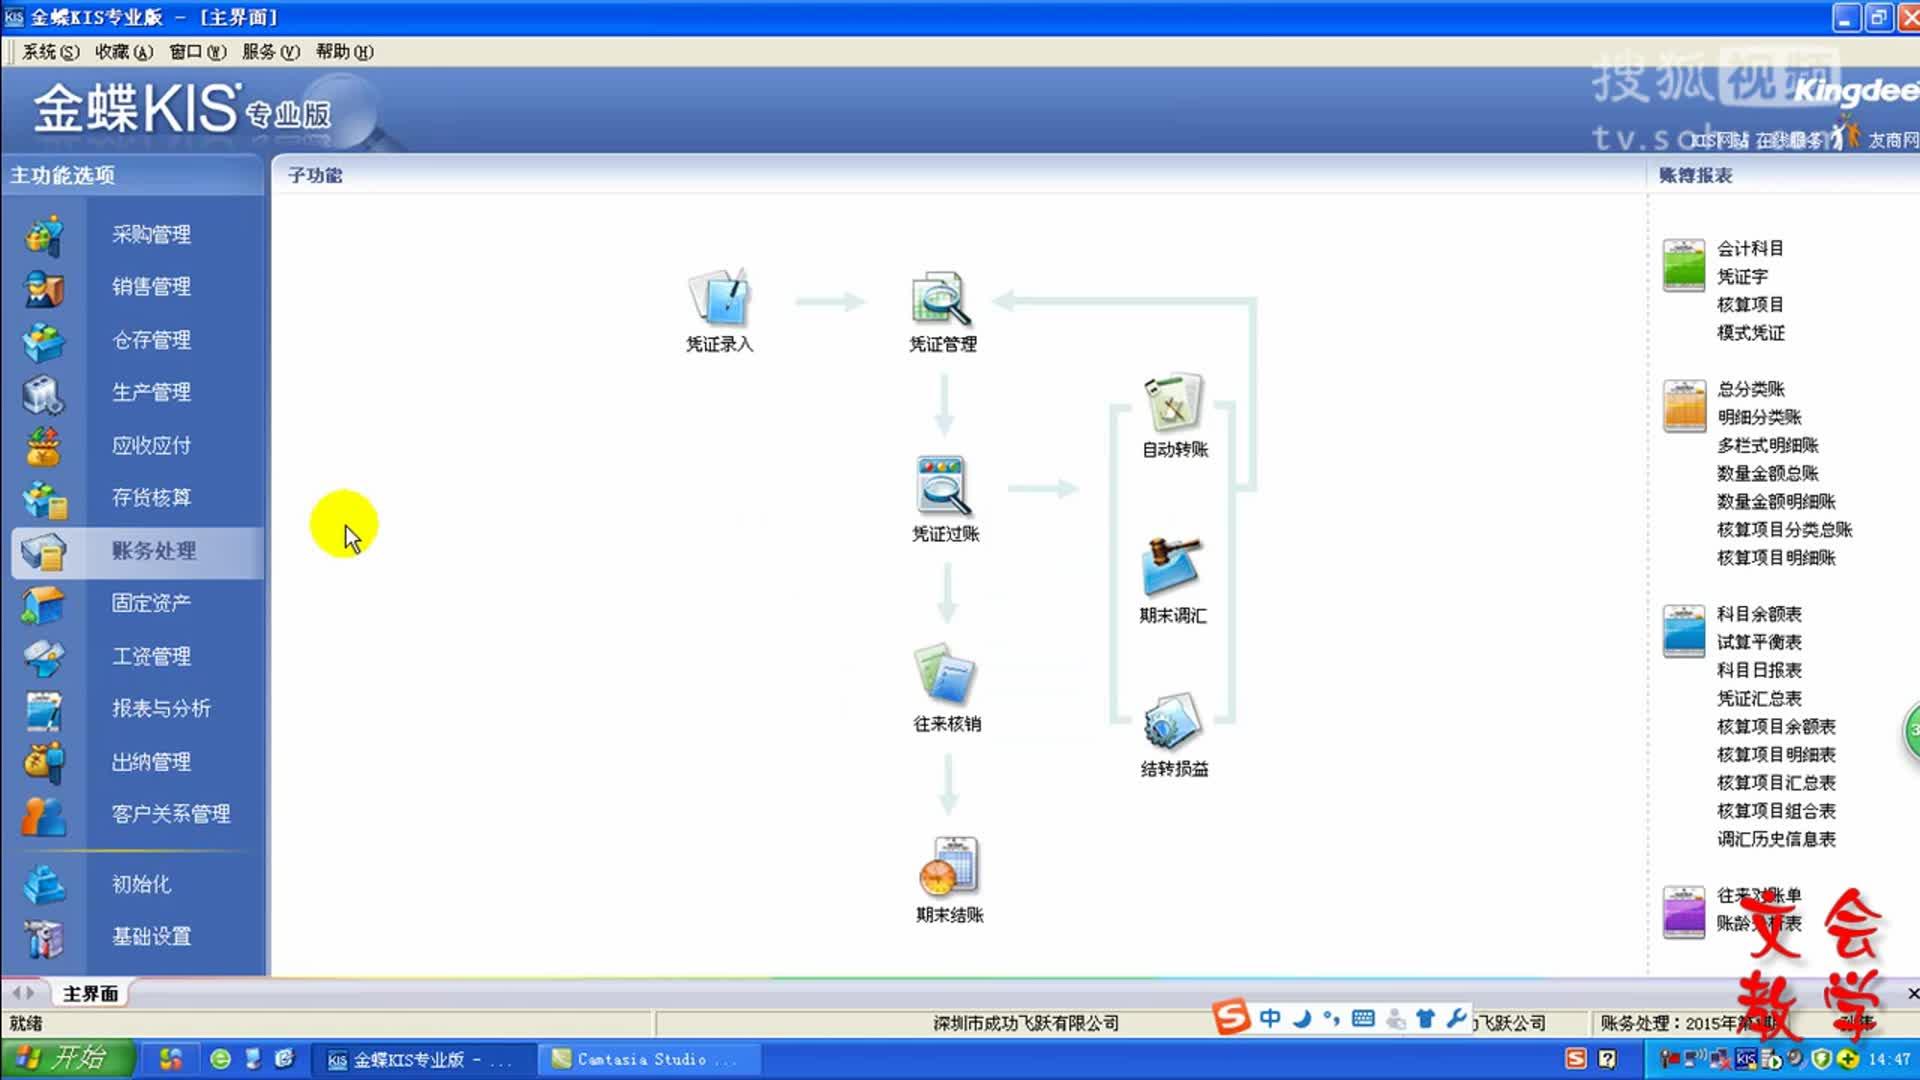
Task: Click the 期末结账 period-end closing icon
Action: coord(948,867)
